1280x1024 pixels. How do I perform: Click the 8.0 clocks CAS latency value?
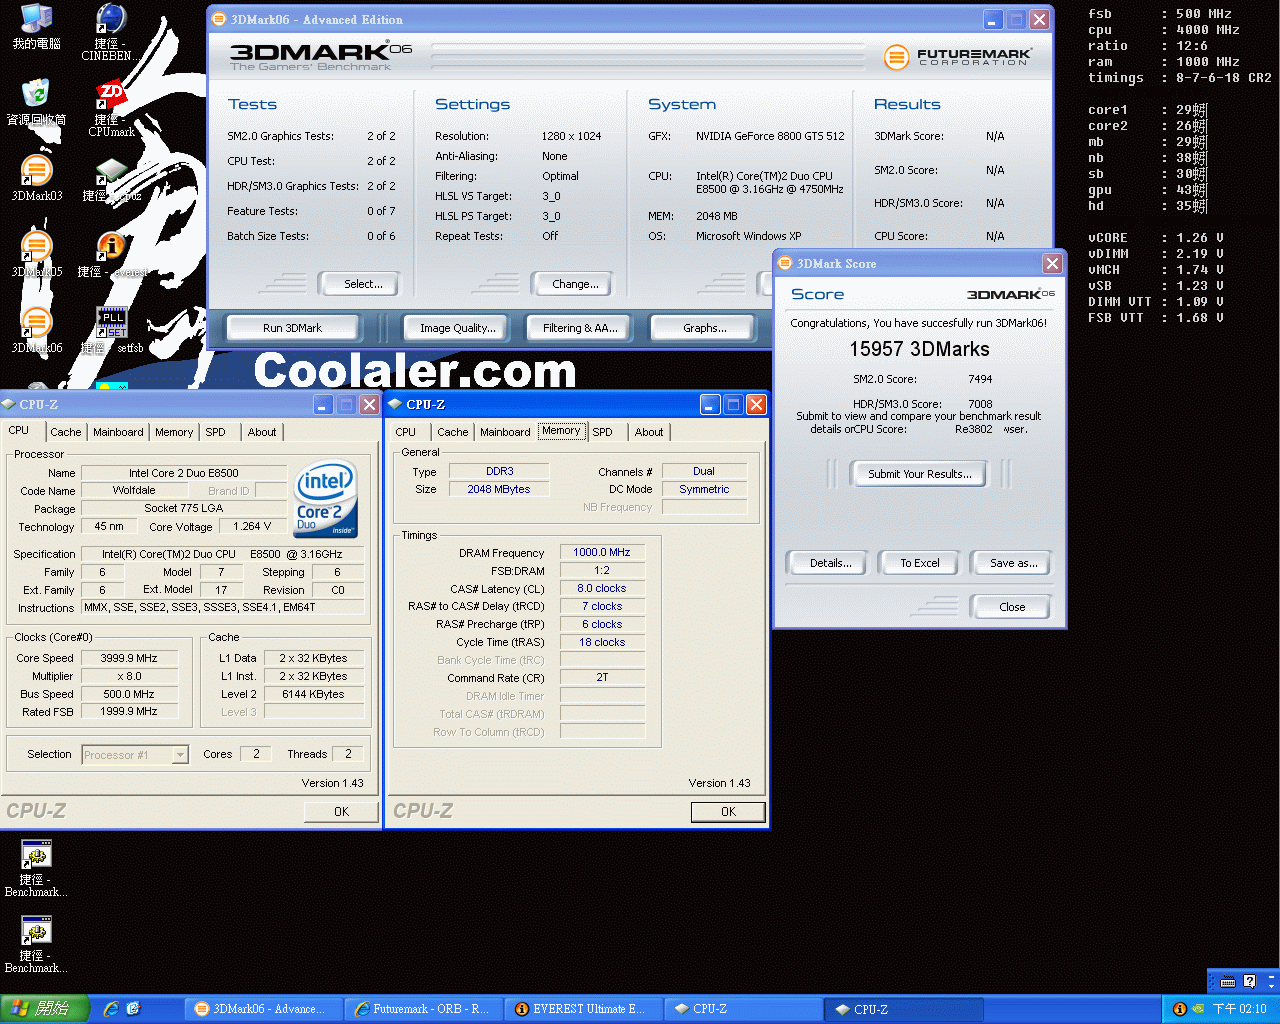click(602, 588)
